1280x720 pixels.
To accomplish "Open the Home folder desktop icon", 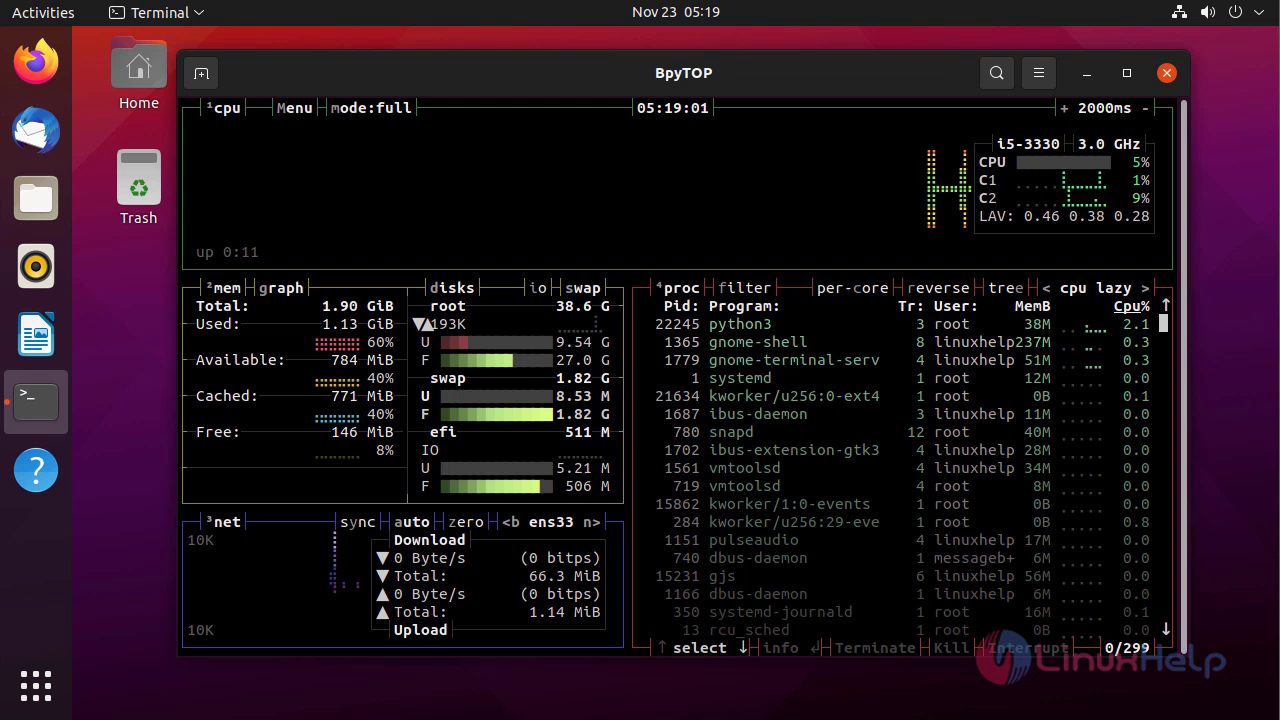I will pos(138,74).
